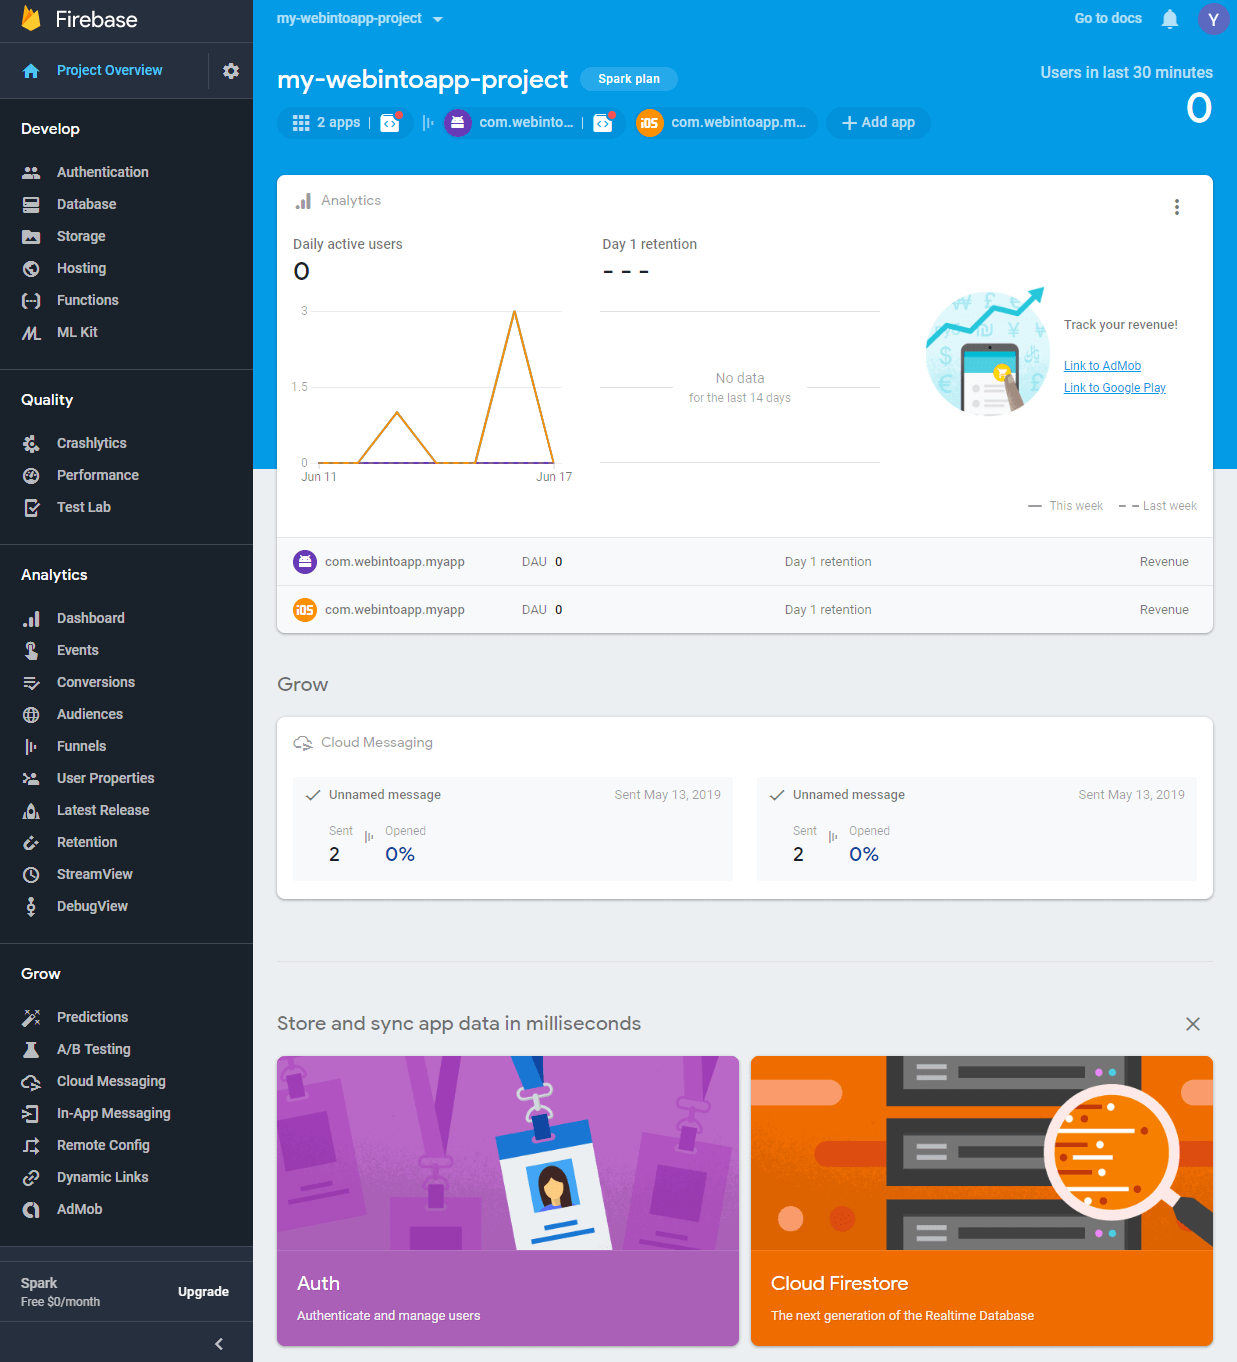Open the user account avatar Y

pos(1213,19)
